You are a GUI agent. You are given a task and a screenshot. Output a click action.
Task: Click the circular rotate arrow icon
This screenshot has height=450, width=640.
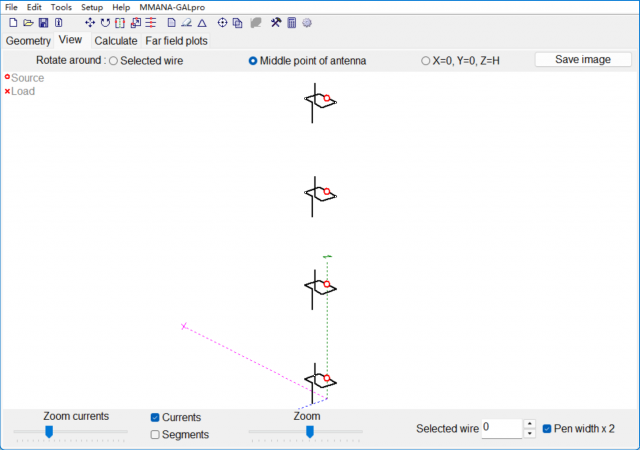point(105,22)
